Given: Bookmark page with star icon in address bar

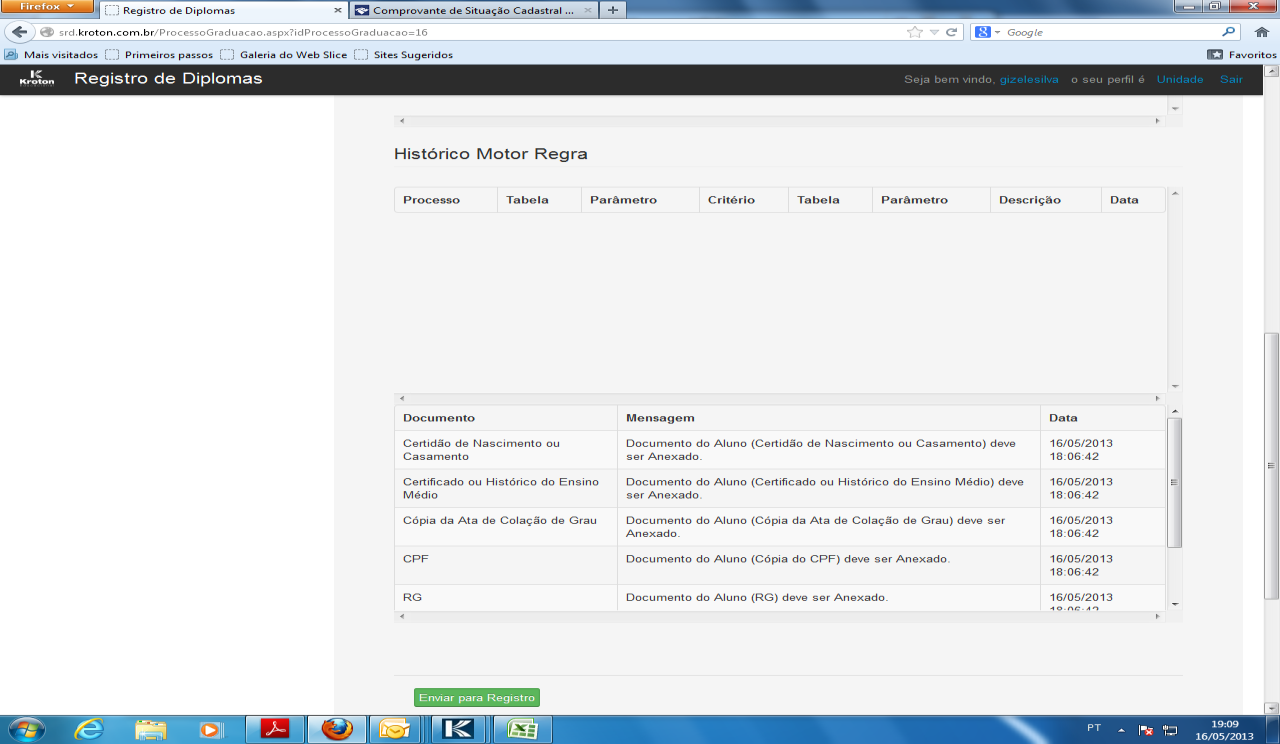Looking at the screenshot, I should coord(914,32).
